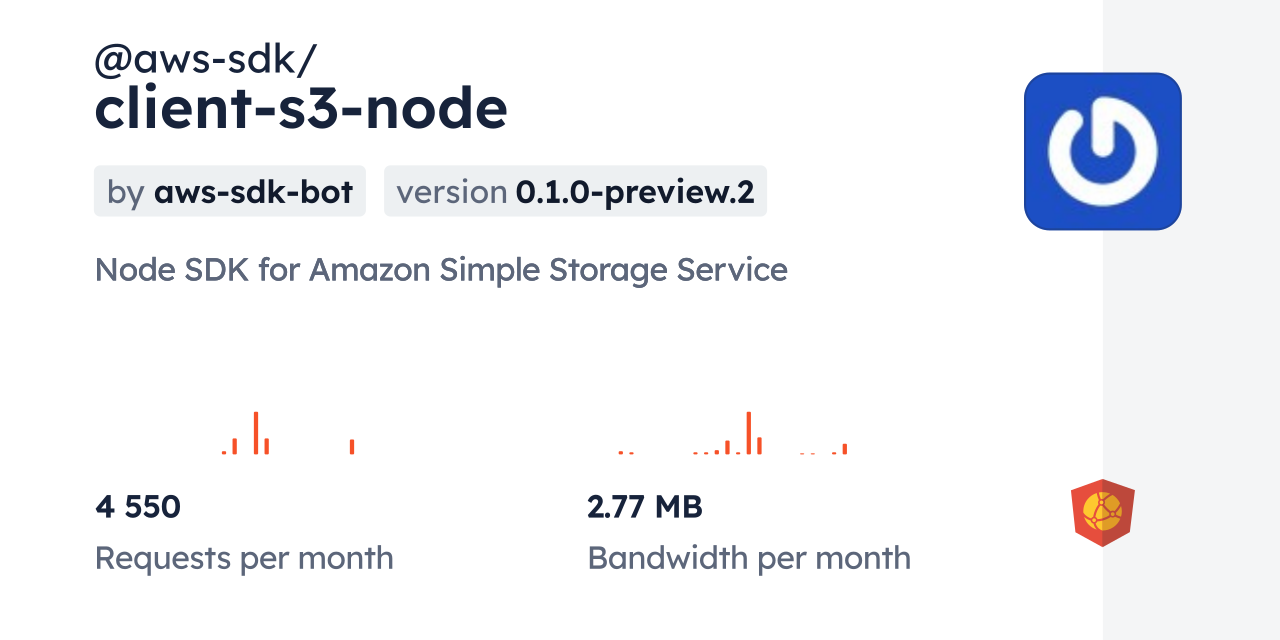Screen dimensions: 1280x640
Task: Select the Node SDK for Amazon description
Action: pos(441,269)
